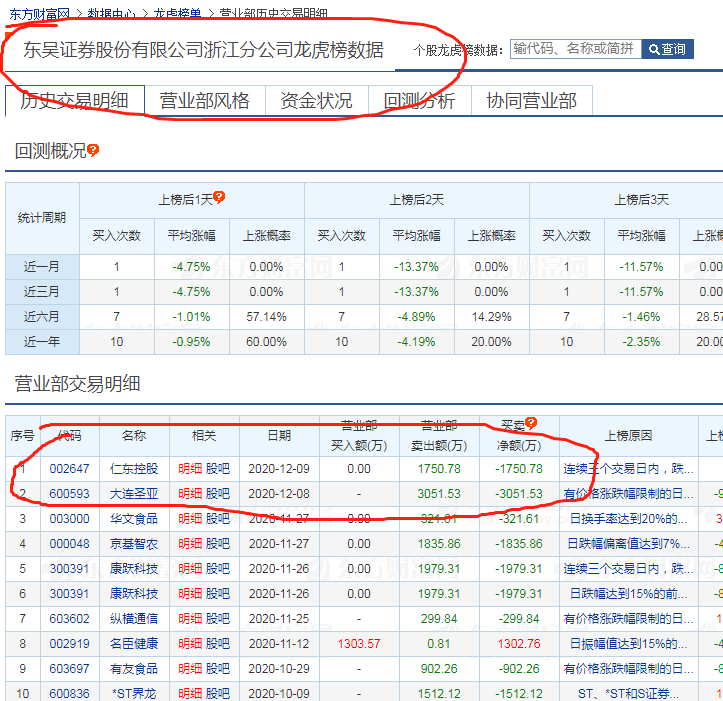Click the 日期 column header
Image resolution: width=723 pixels, height=701 pixels.
279,435
